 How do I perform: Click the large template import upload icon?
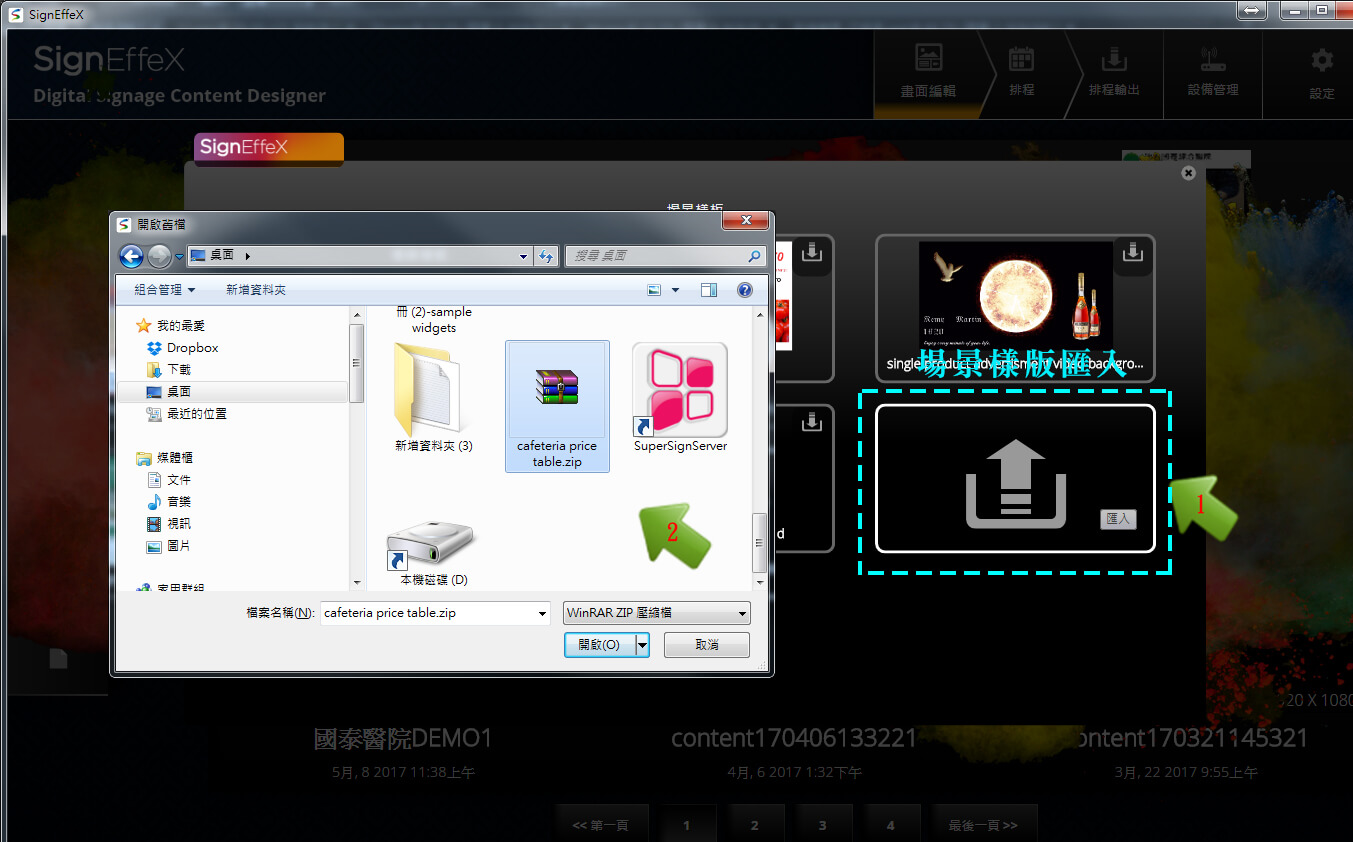click(1015, 481)
